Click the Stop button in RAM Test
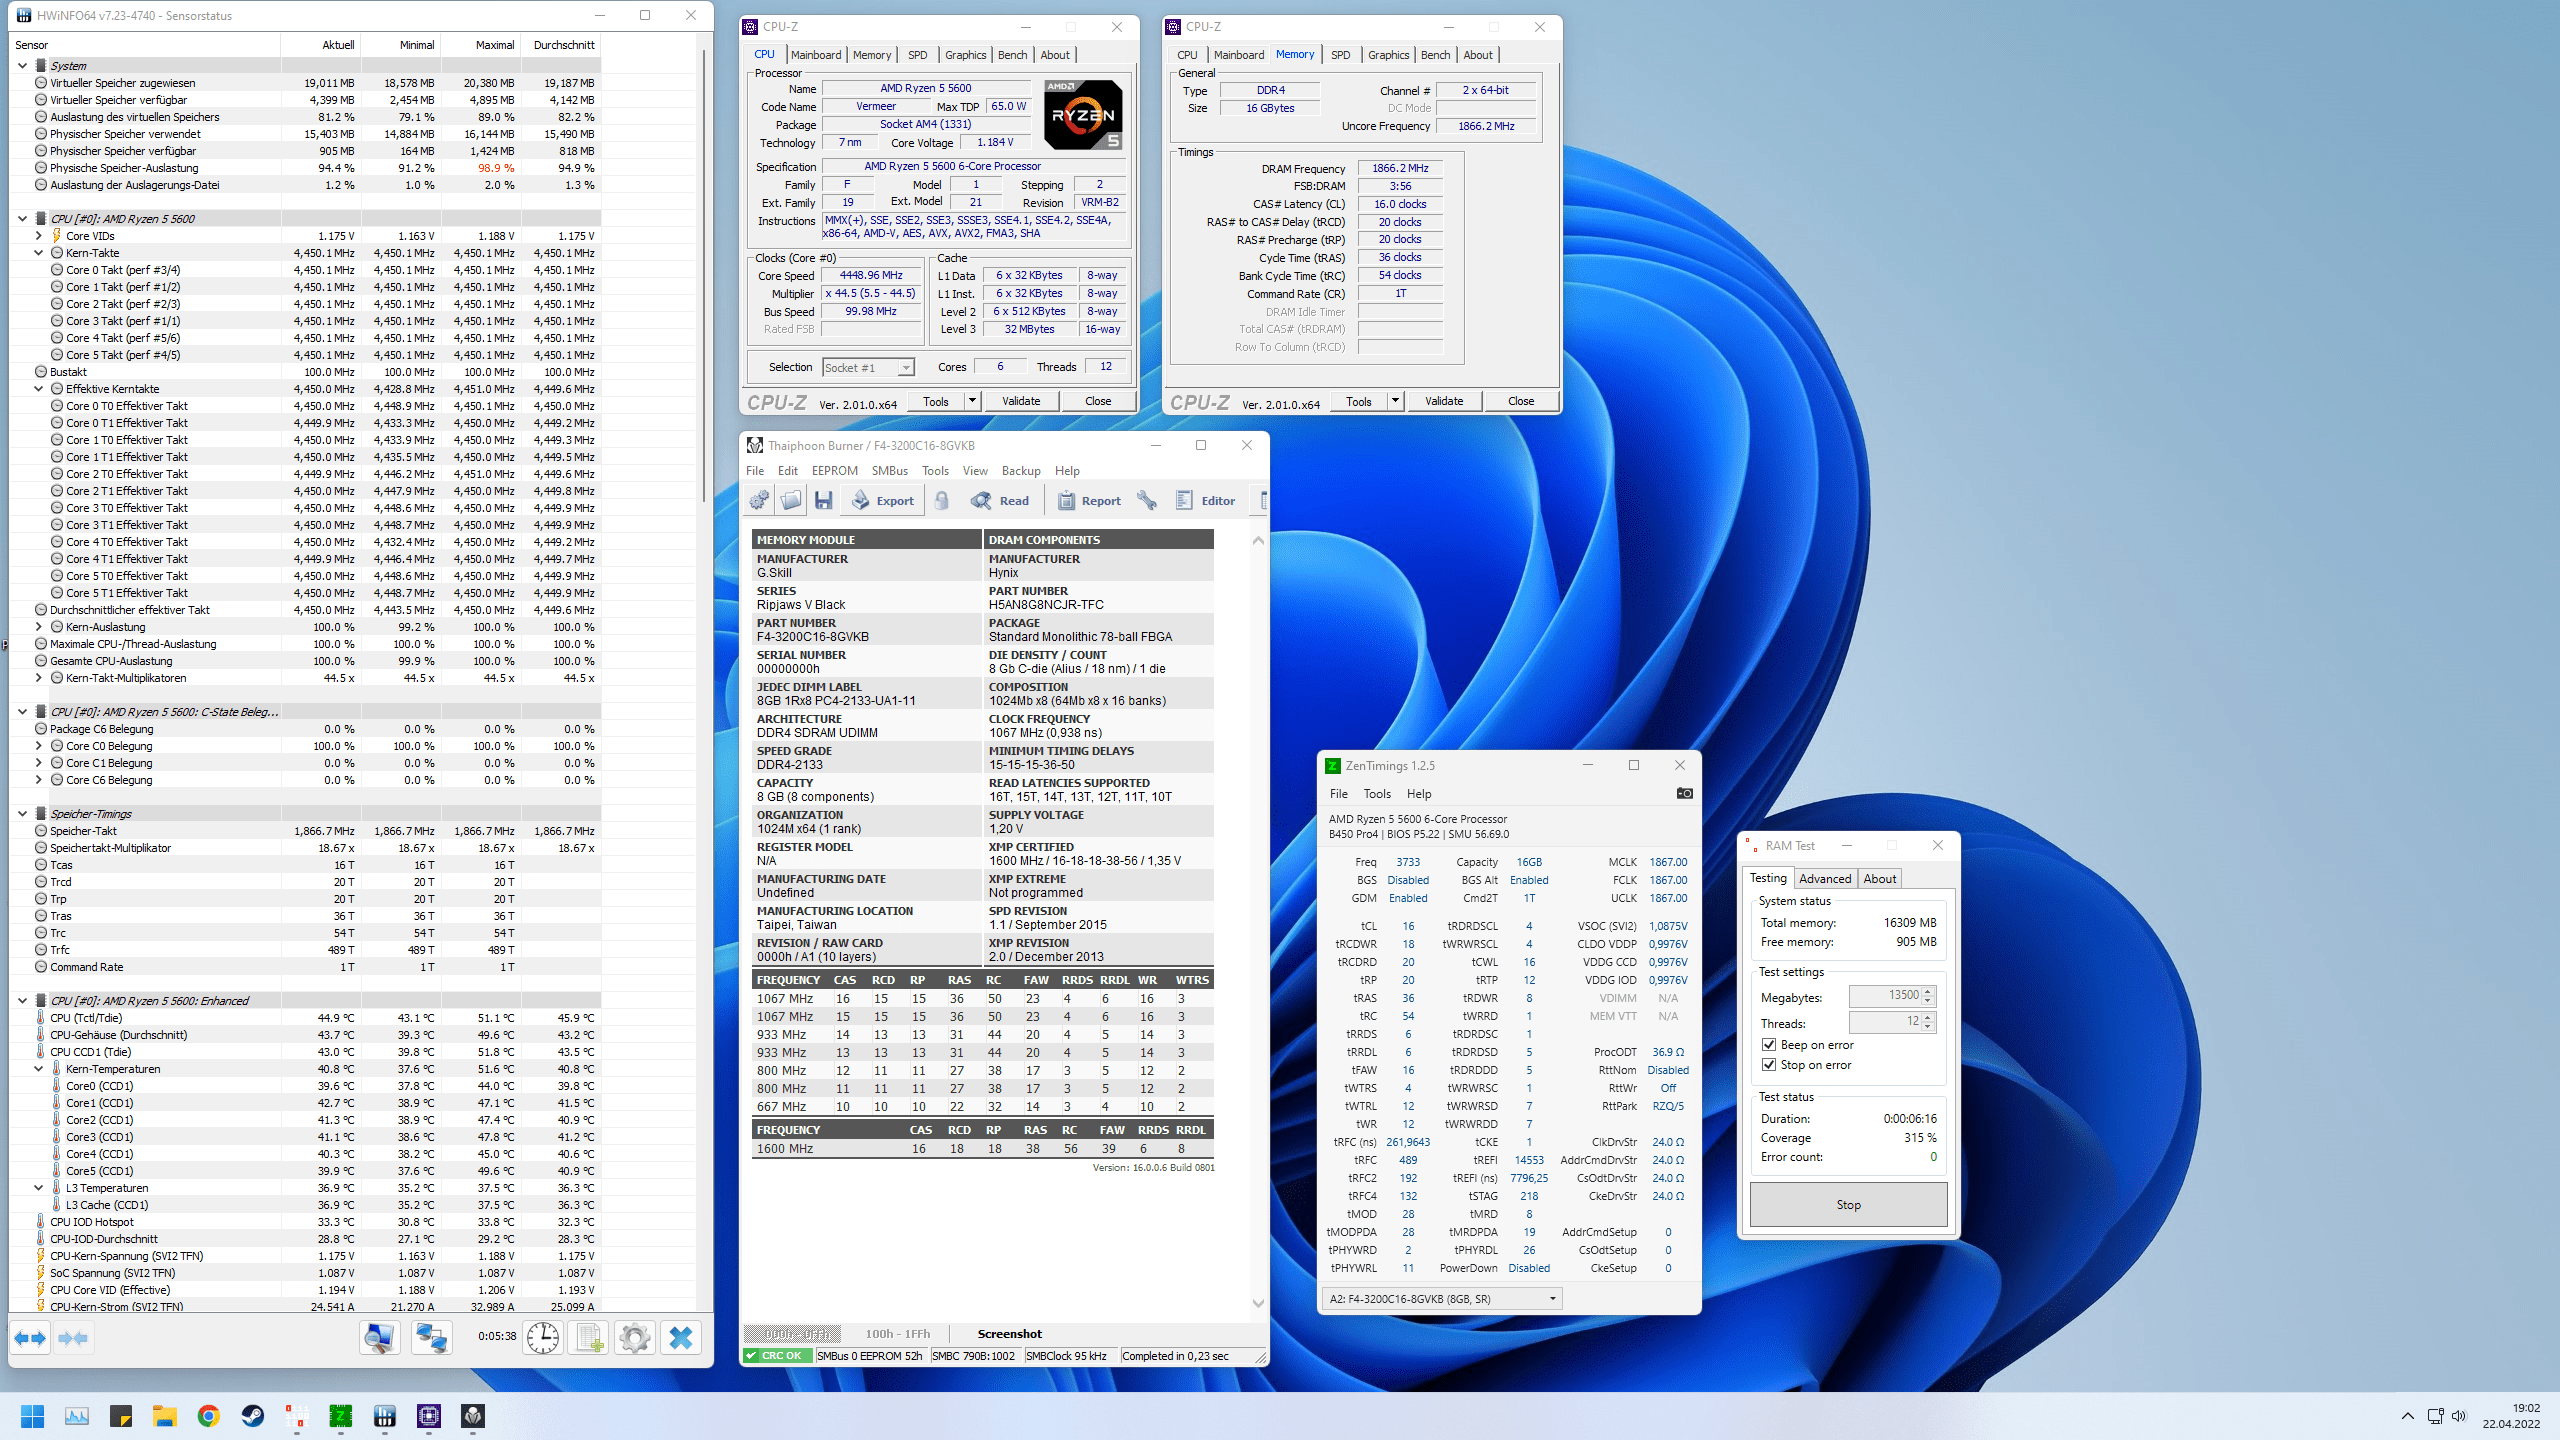 (x=1848, y=1205)
